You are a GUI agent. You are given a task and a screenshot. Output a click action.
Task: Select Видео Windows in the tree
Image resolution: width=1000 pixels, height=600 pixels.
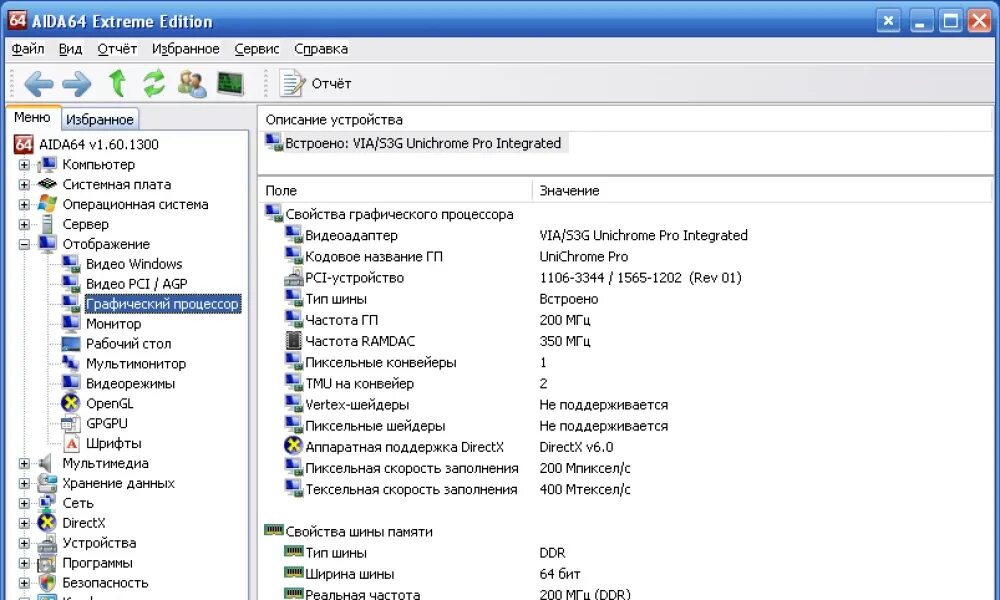point(134,264)
